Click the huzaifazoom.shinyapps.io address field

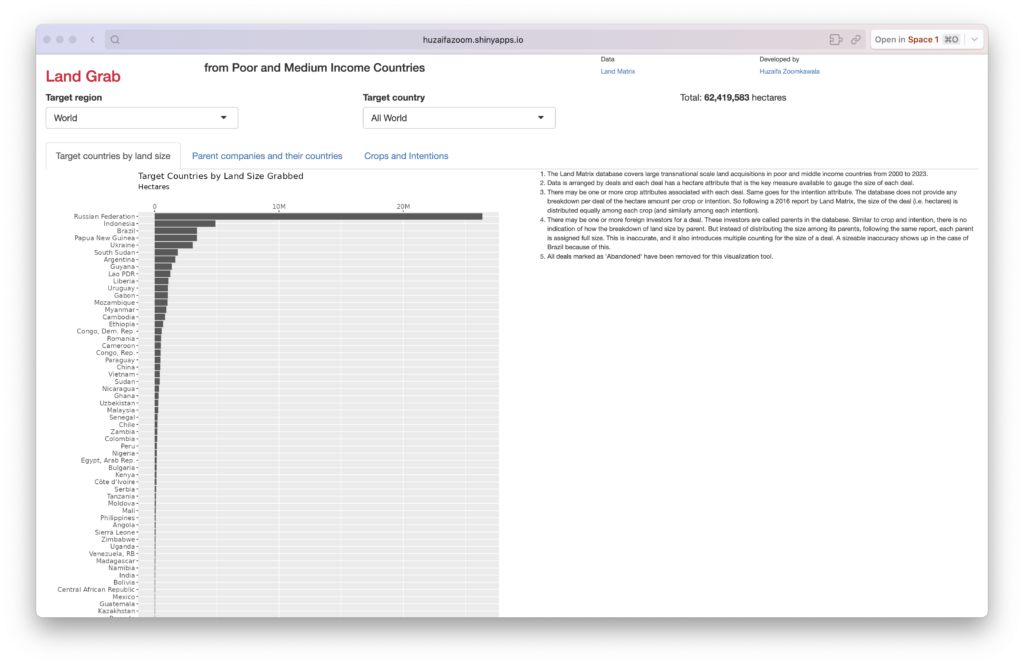point(472,40)
